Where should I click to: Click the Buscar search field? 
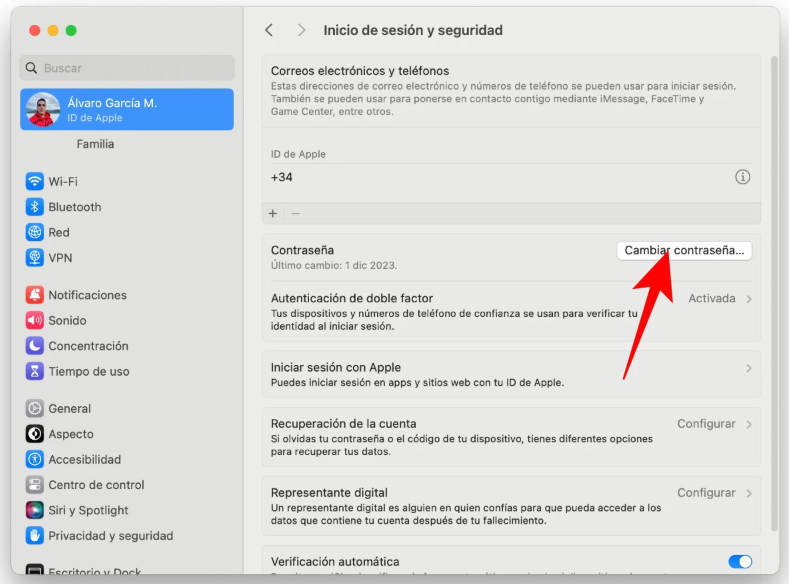pos(127,68)
